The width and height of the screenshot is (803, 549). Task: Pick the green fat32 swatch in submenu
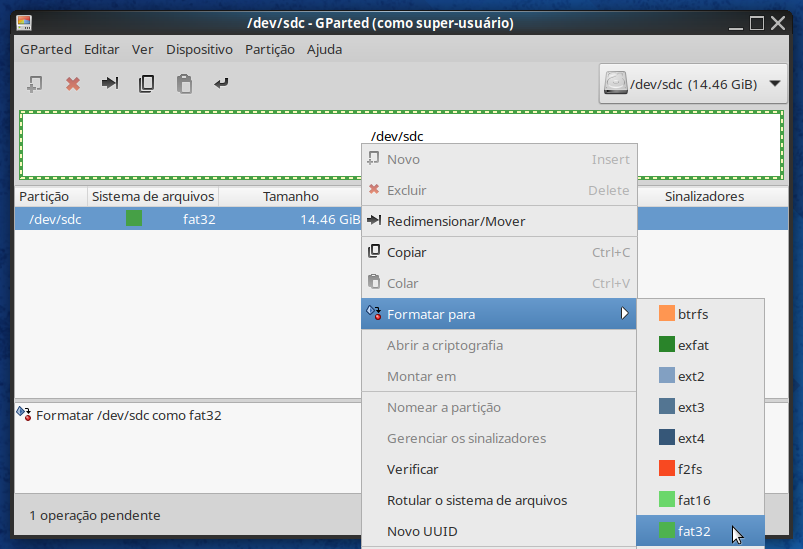click(x=667, y=531)
